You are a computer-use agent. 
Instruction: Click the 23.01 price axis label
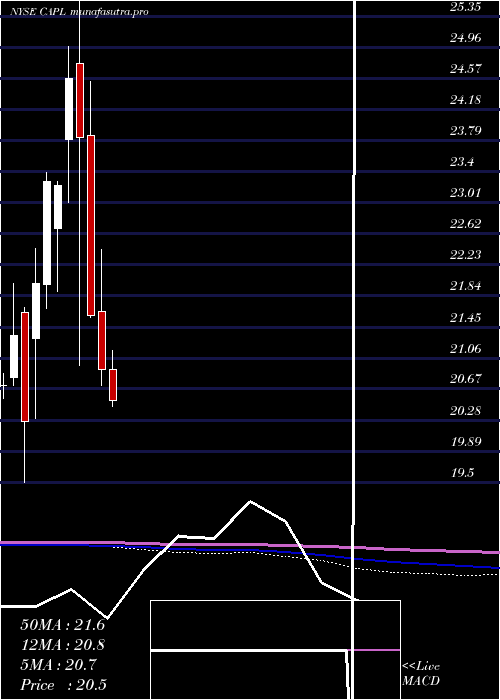[466, 193]
